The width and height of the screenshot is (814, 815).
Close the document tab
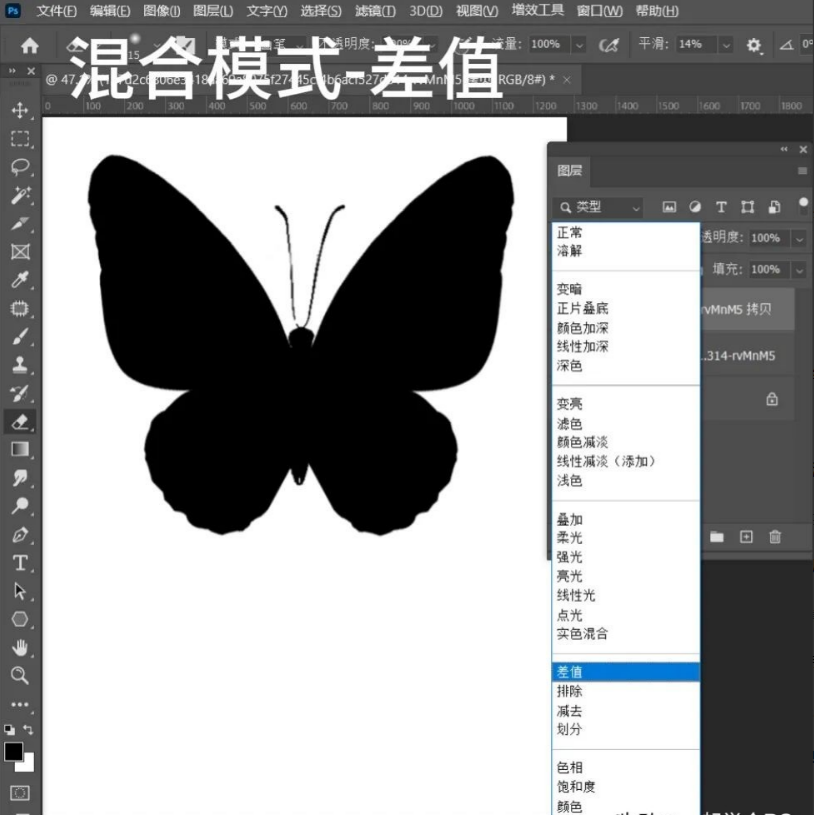pyautogui.click(x=567, y=80)
